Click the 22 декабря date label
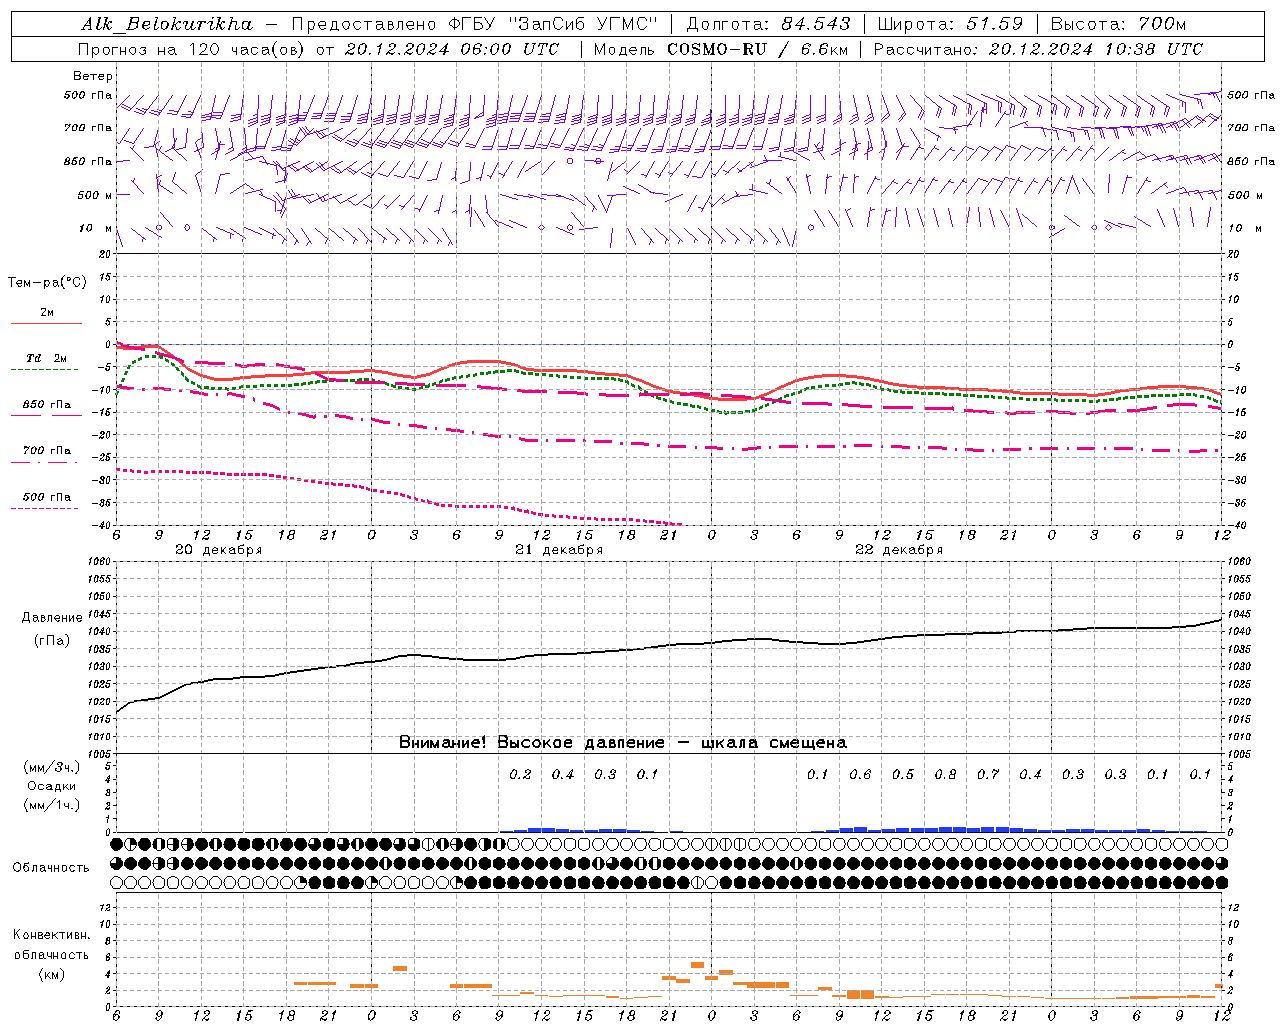 click(899, 550)
